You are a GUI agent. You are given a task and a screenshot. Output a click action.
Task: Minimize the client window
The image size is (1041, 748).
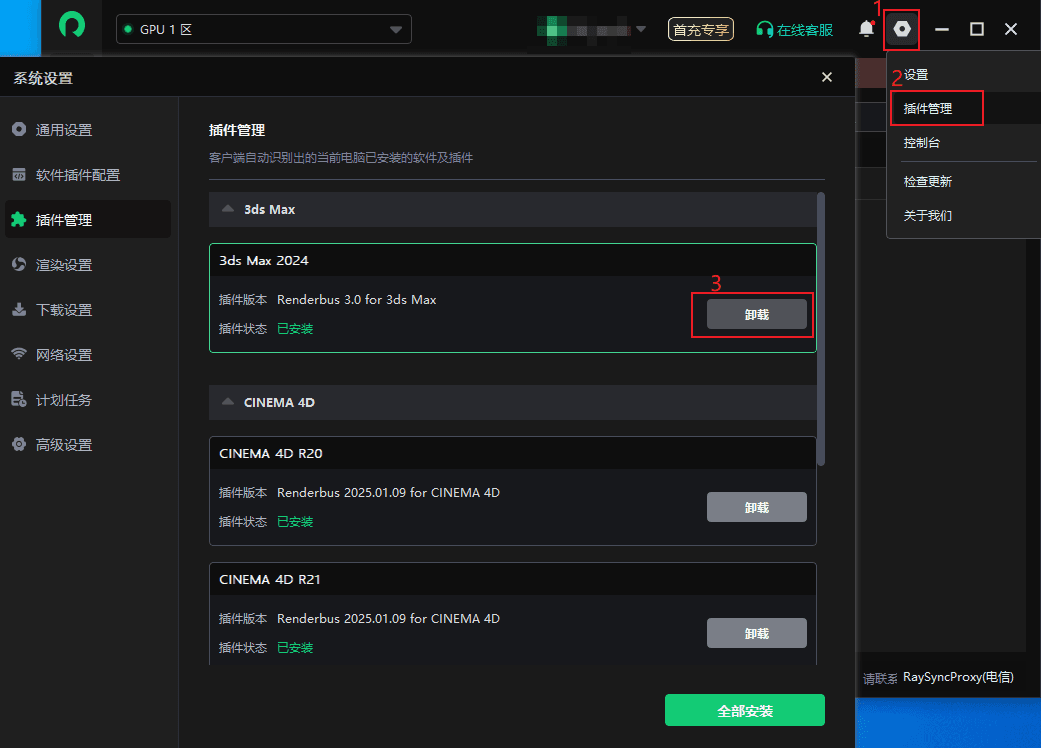(941, 29)
